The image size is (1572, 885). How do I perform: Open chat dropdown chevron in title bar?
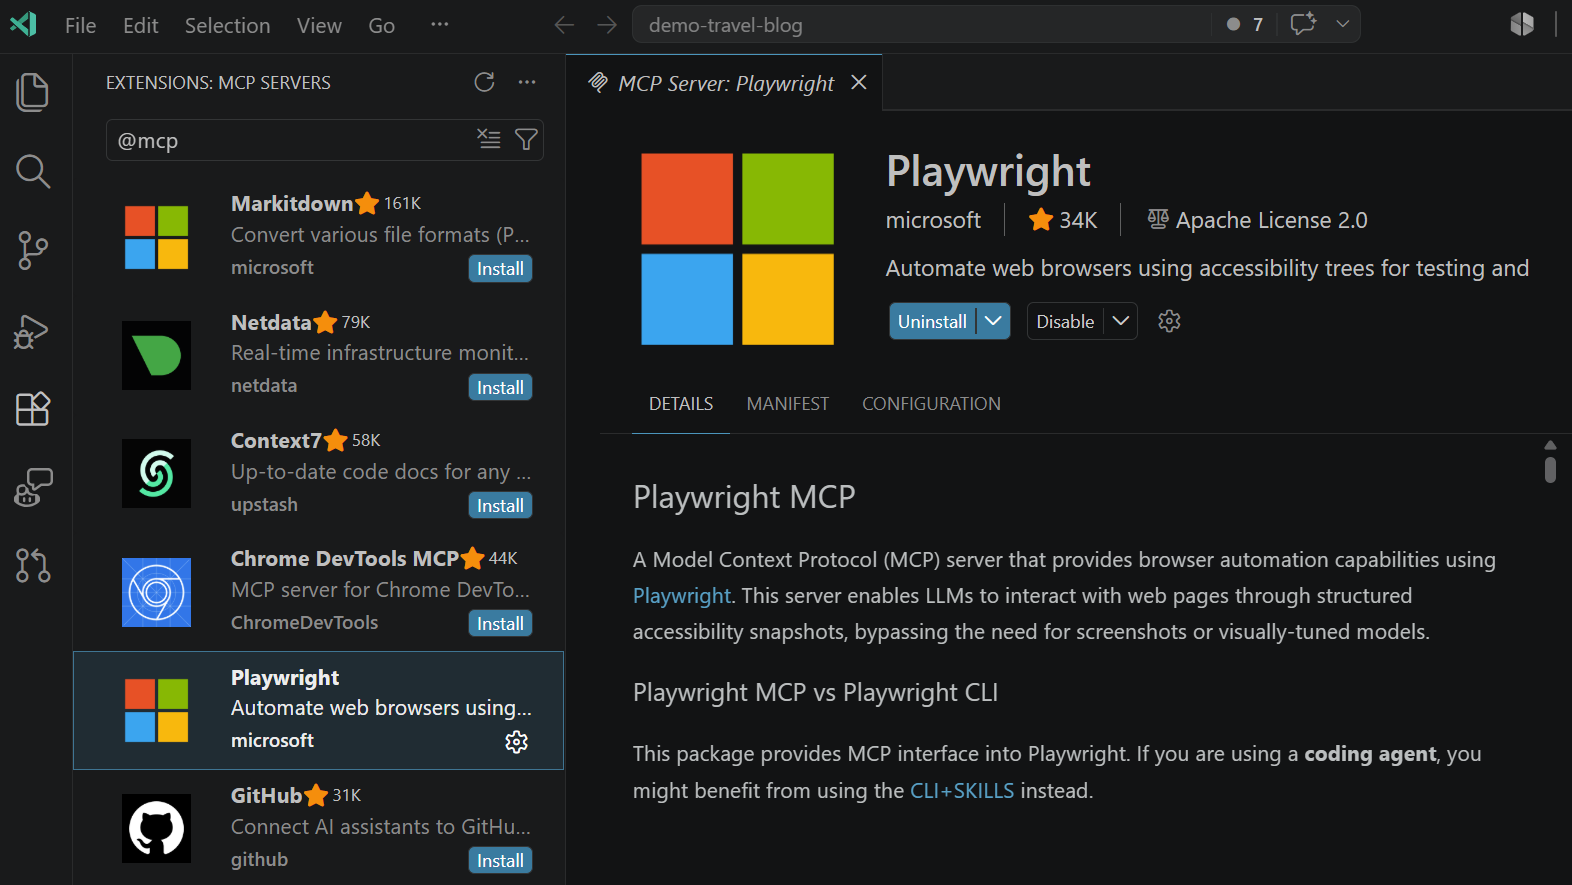(x=1343, y=24)
